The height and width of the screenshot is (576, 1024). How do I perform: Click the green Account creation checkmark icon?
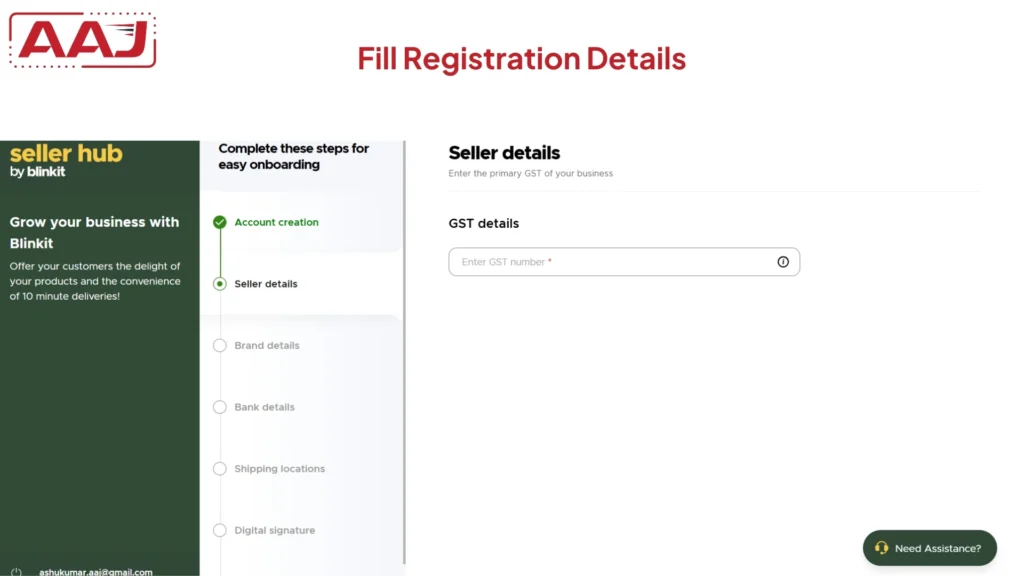coord(220,222)
